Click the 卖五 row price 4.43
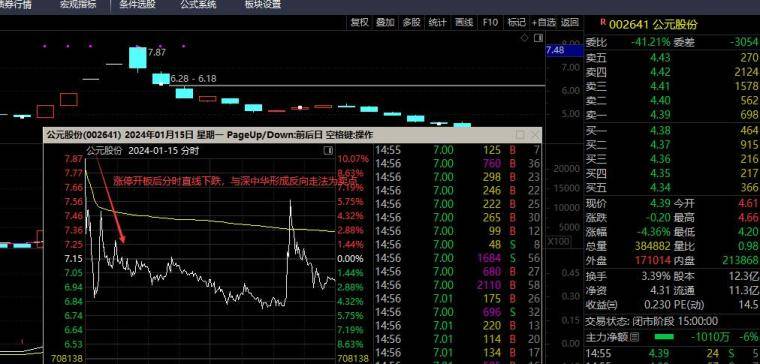Viewport: 760px width, 364px height. point(661,58)
